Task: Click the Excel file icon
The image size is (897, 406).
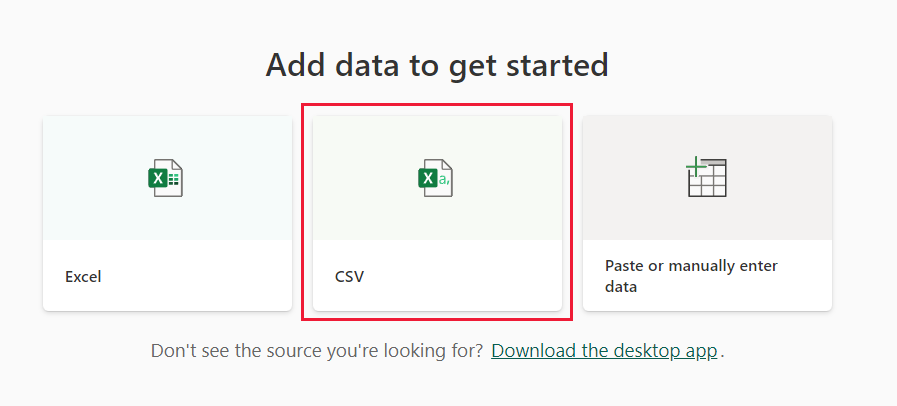Action: click(x=166, y=178)
